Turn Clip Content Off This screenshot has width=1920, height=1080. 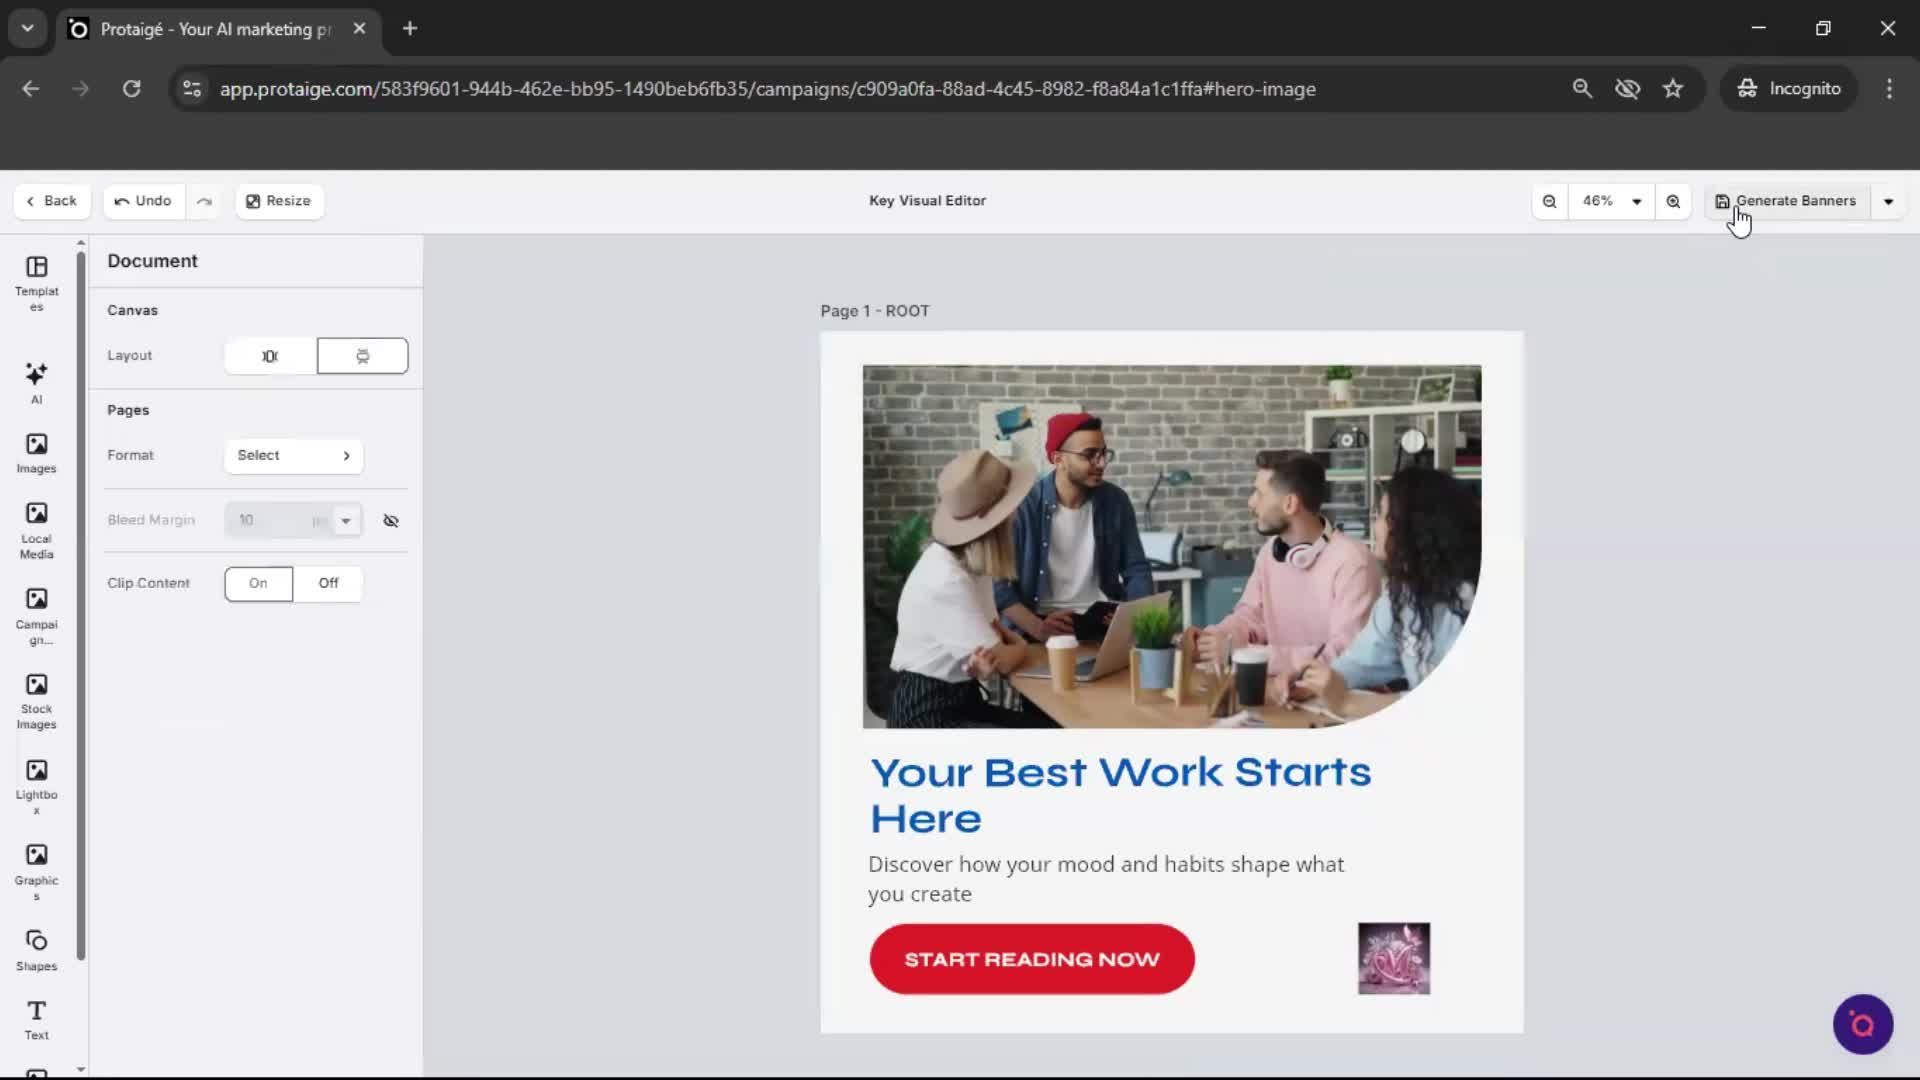328,583
